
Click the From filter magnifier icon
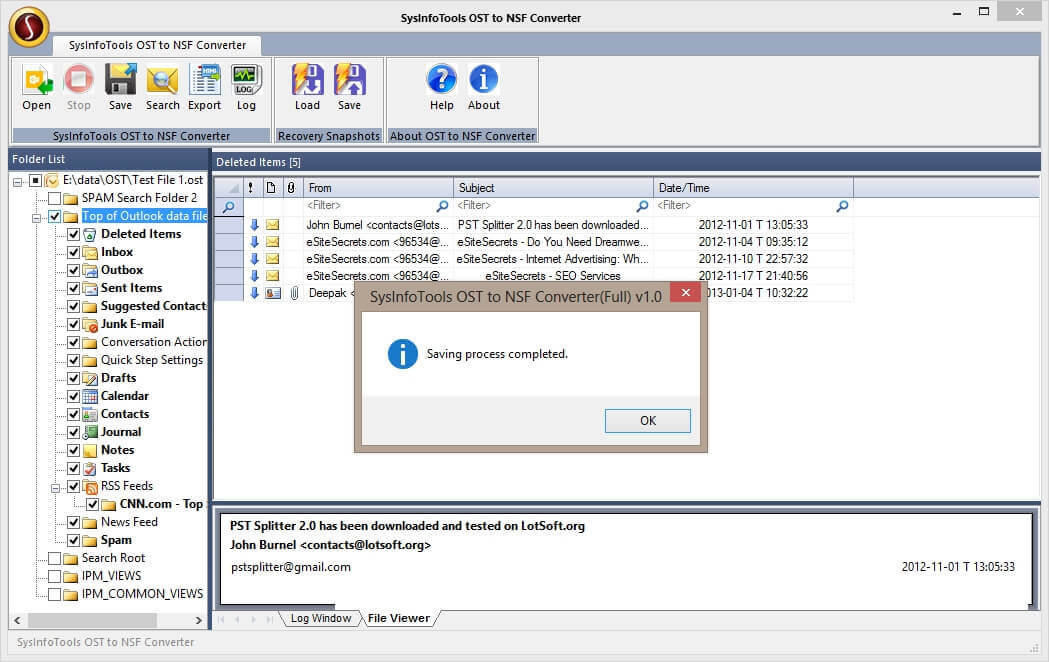click(x=442, y=206)
